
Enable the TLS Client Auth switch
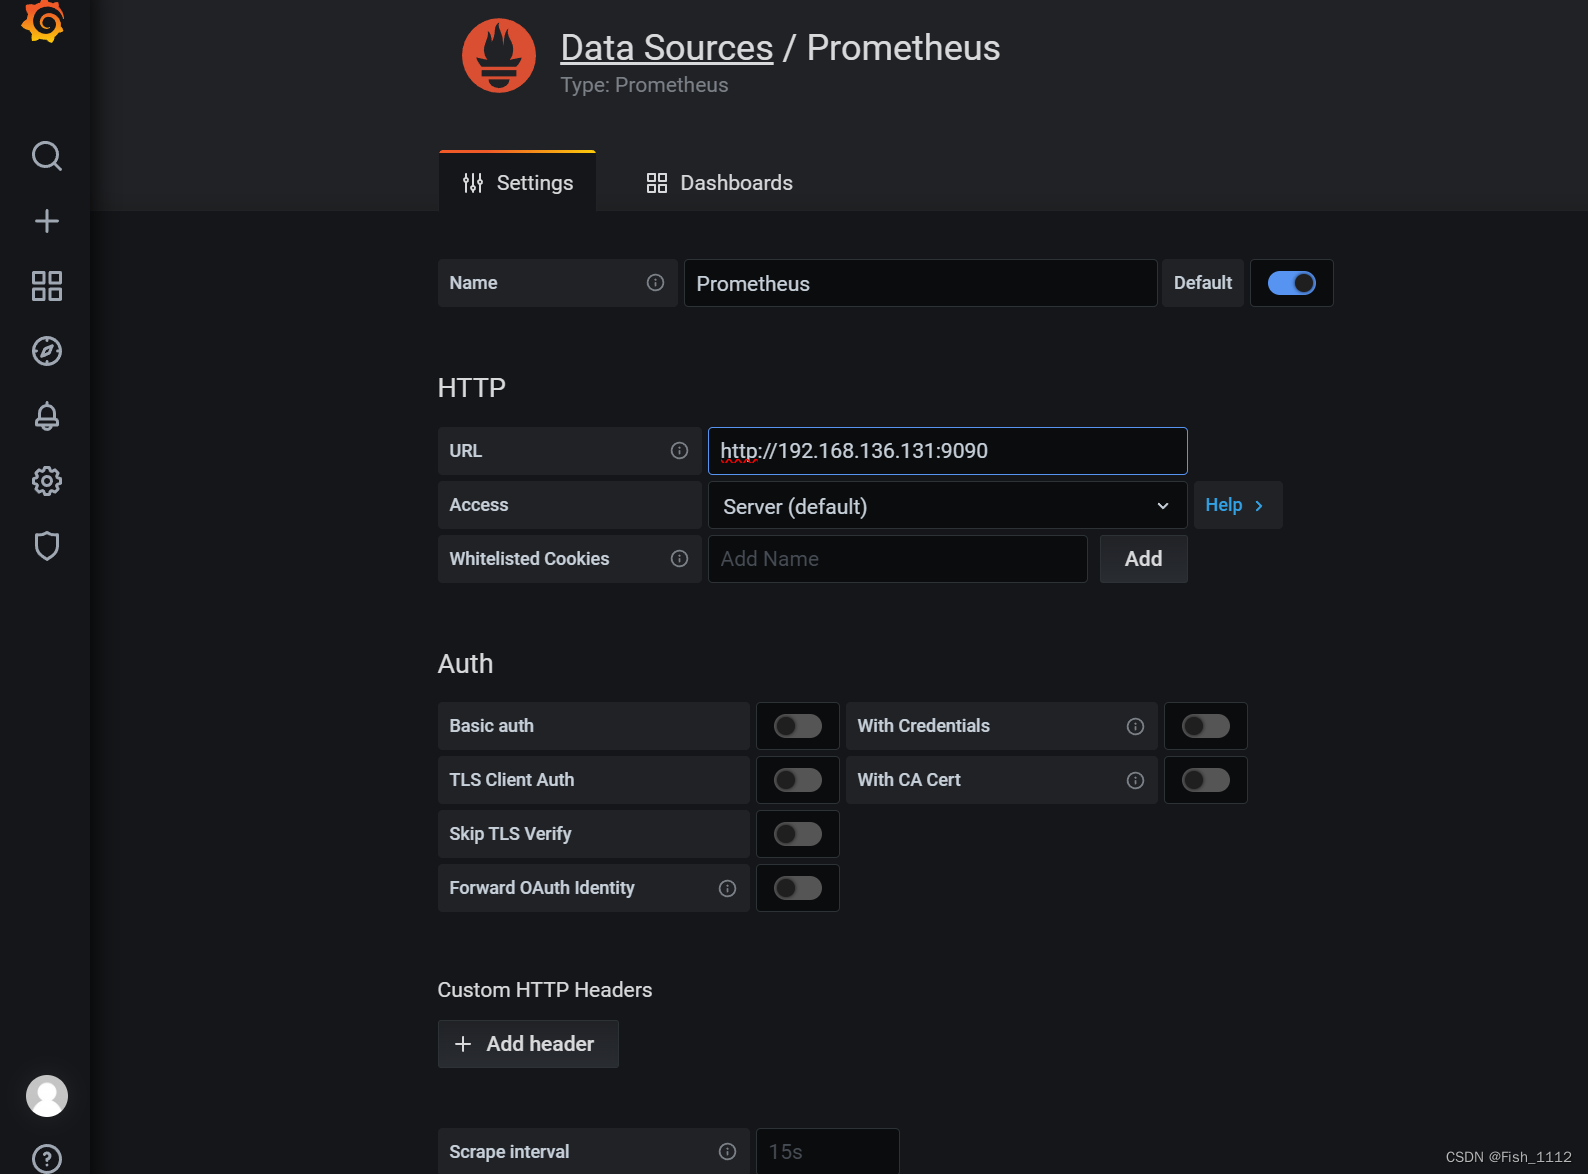[798, 780]
